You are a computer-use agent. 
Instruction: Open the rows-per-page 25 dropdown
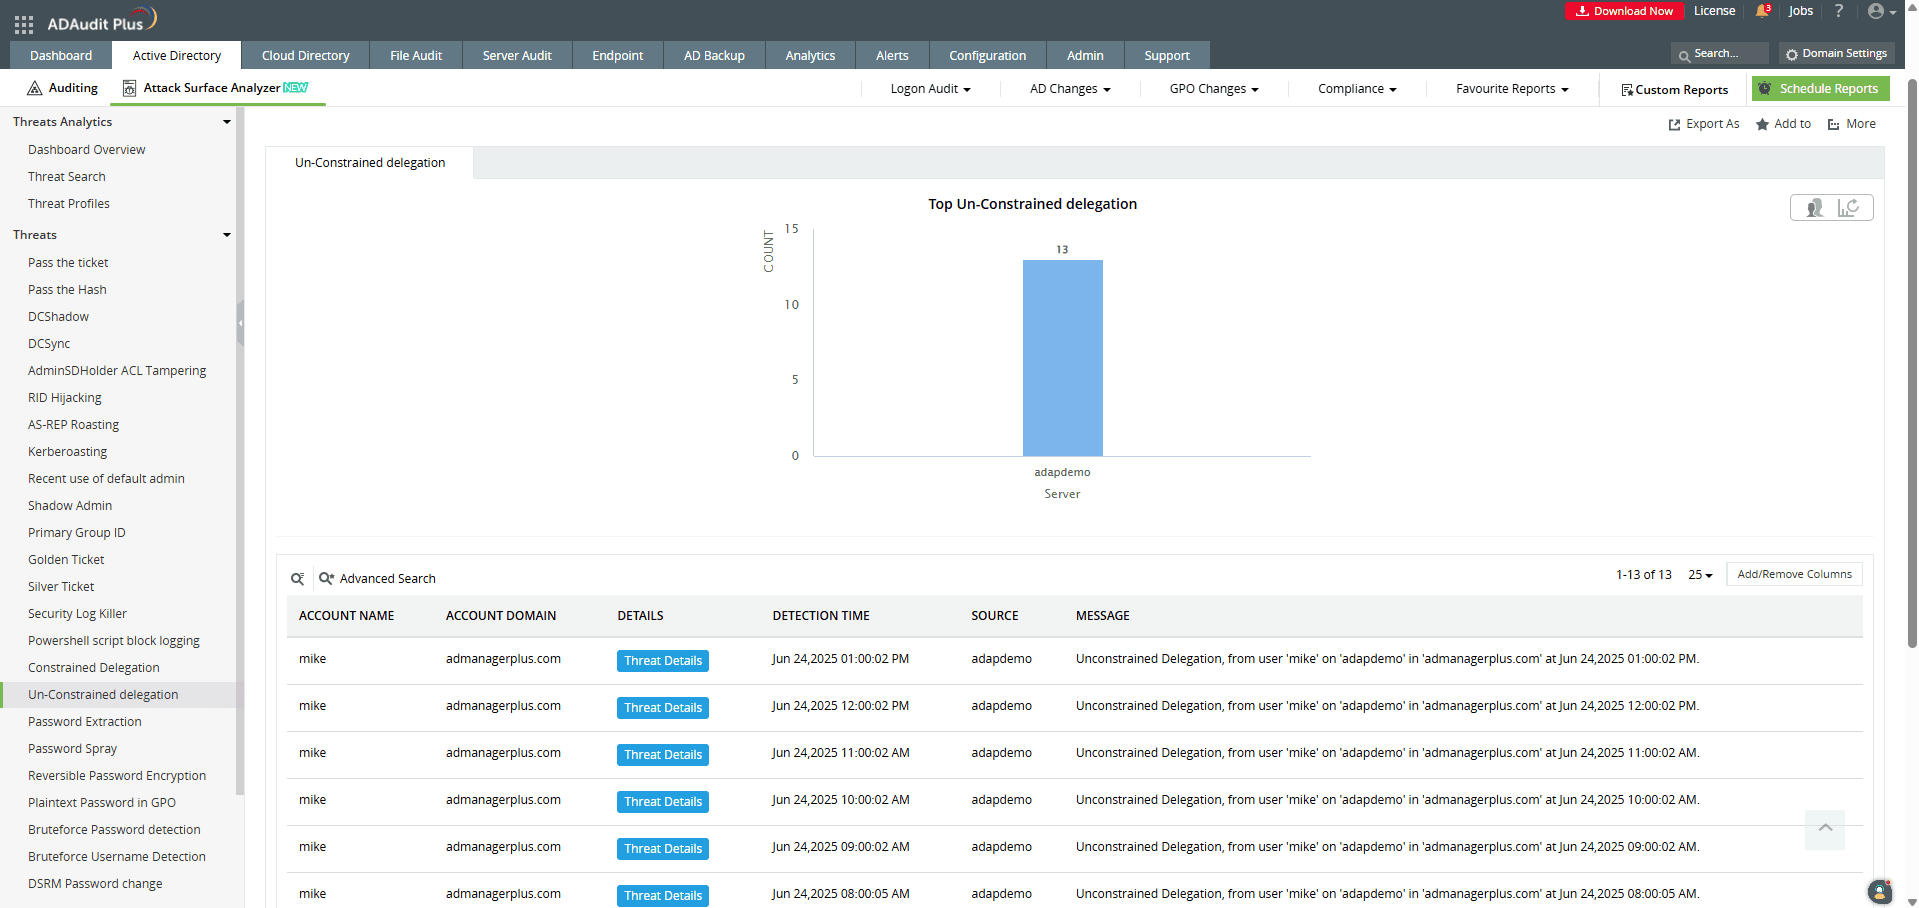[x=1700, y=575]
